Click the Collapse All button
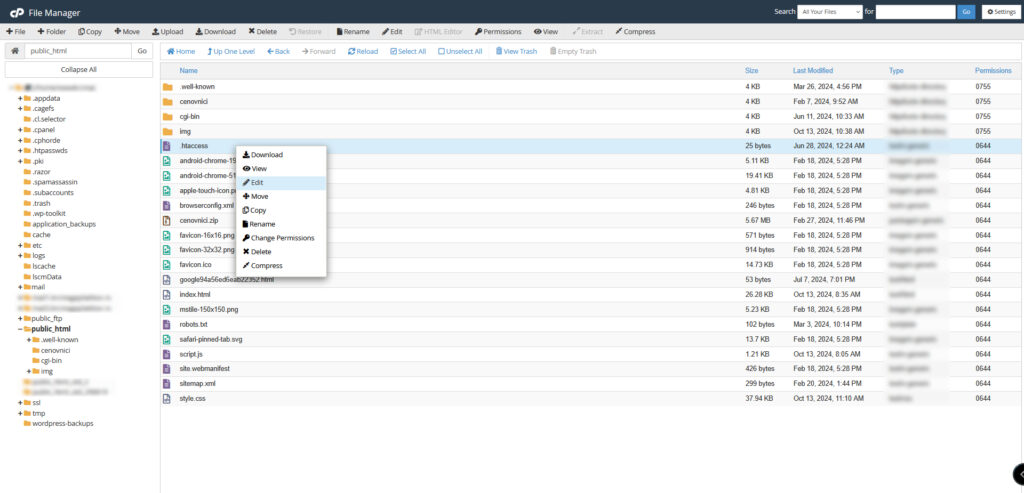The image size is (1024, 493). (78, 70)
